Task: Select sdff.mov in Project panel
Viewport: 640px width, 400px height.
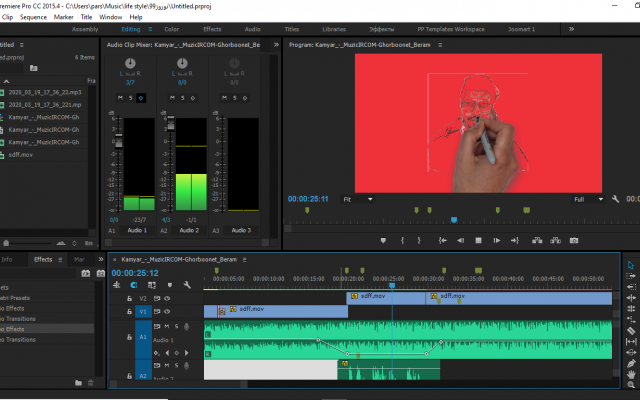Action: (x=20, y=155)
